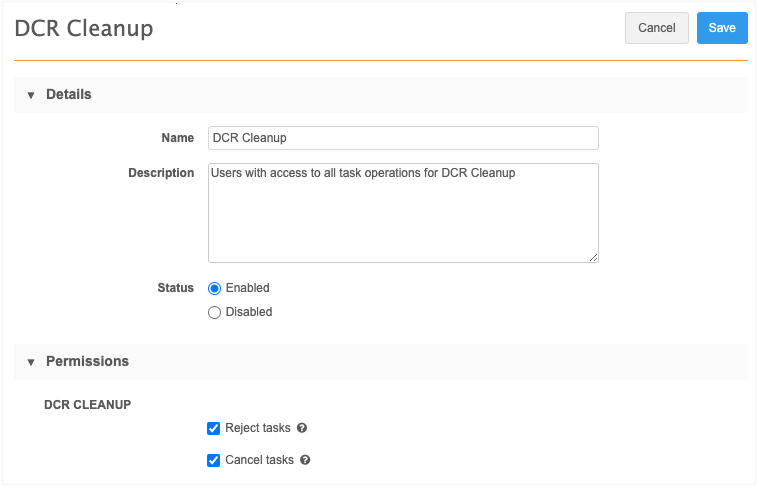Click the Description text area resize handle

click(x=593, y=257)
